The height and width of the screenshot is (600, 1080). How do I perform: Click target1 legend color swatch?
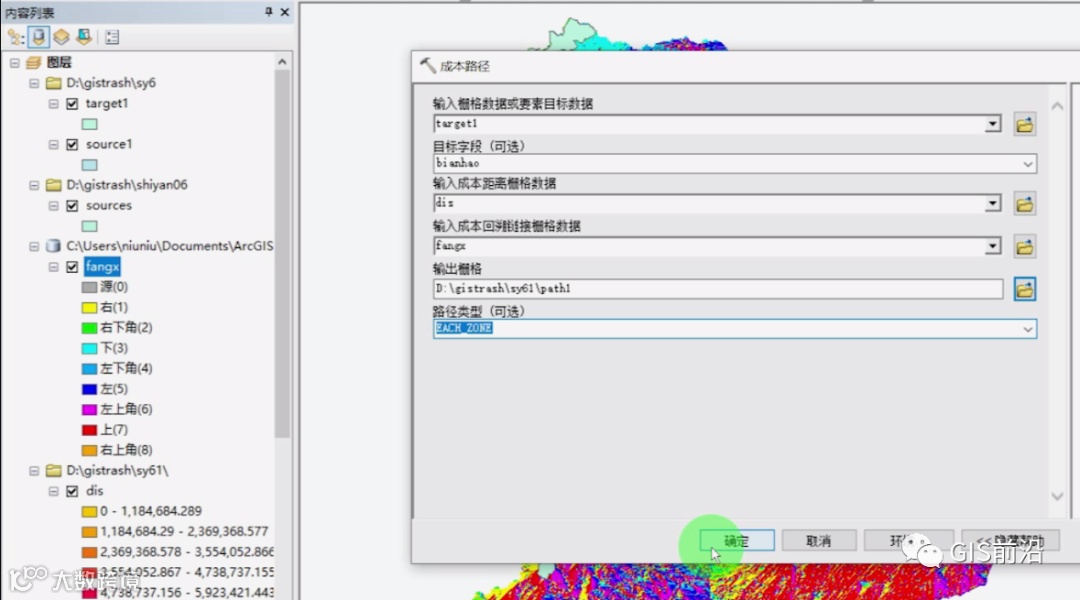(90, 125)
